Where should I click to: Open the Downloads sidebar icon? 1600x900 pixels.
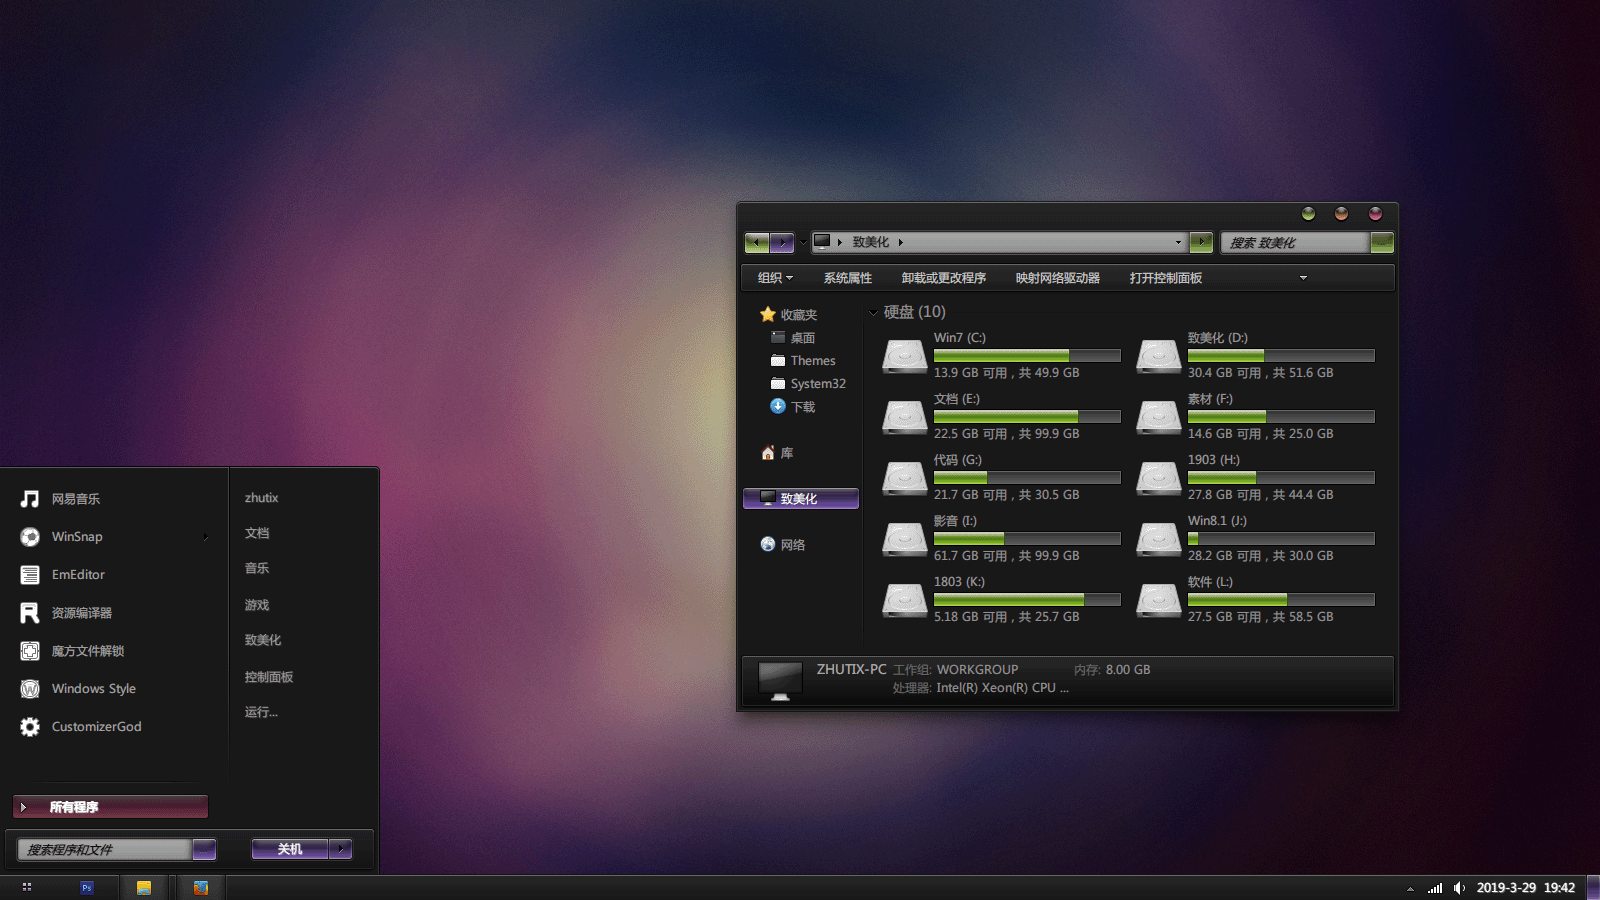point(778,407)
